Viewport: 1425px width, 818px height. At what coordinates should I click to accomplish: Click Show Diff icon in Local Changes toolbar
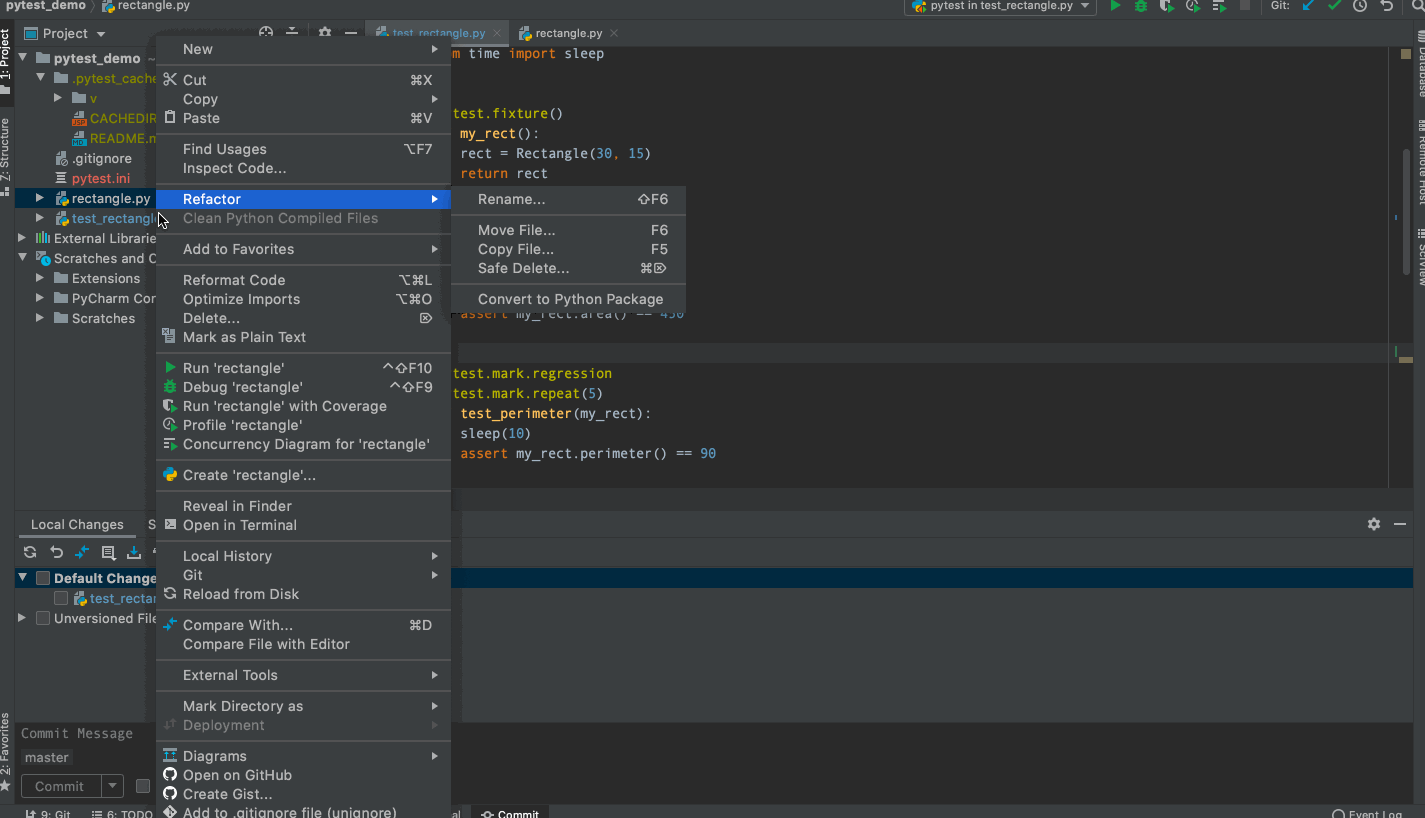coord(82,552)
